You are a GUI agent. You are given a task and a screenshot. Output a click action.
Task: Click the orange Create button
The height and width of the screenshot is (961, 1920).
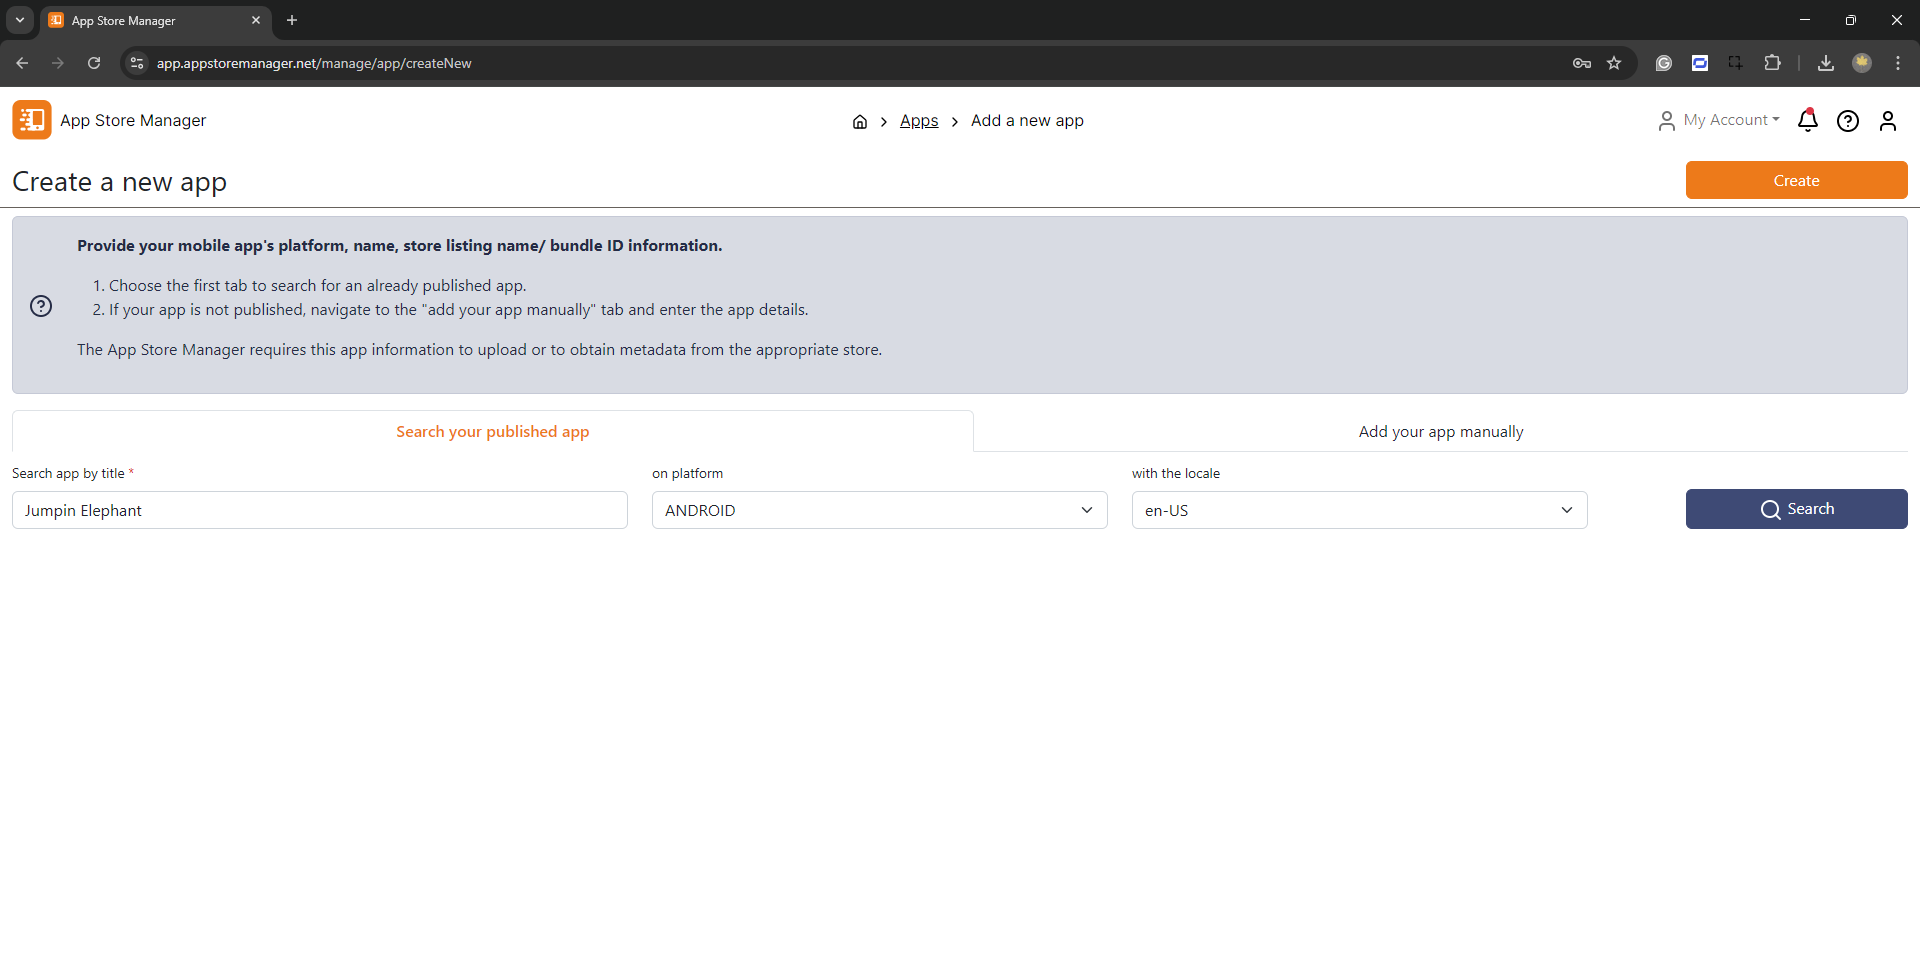tap(1796, 181)
